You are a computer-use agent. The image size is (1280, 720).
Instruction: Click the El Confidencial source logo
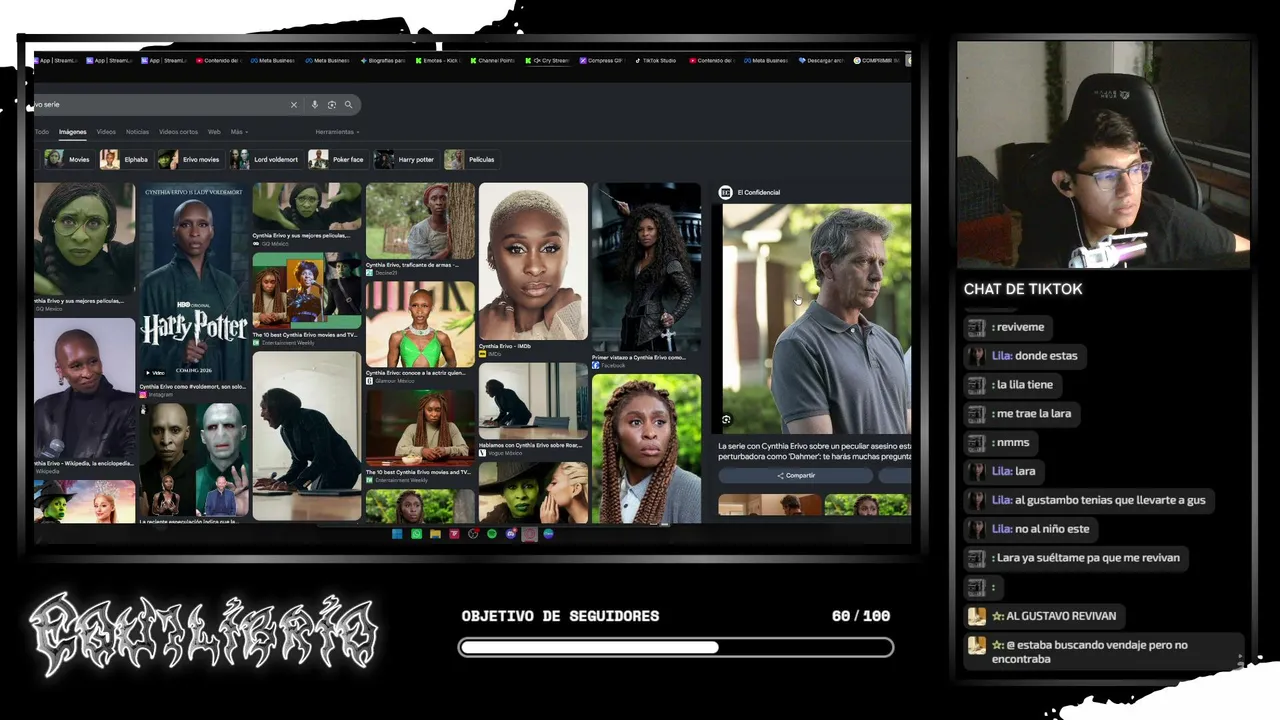(x=726, y=192)
